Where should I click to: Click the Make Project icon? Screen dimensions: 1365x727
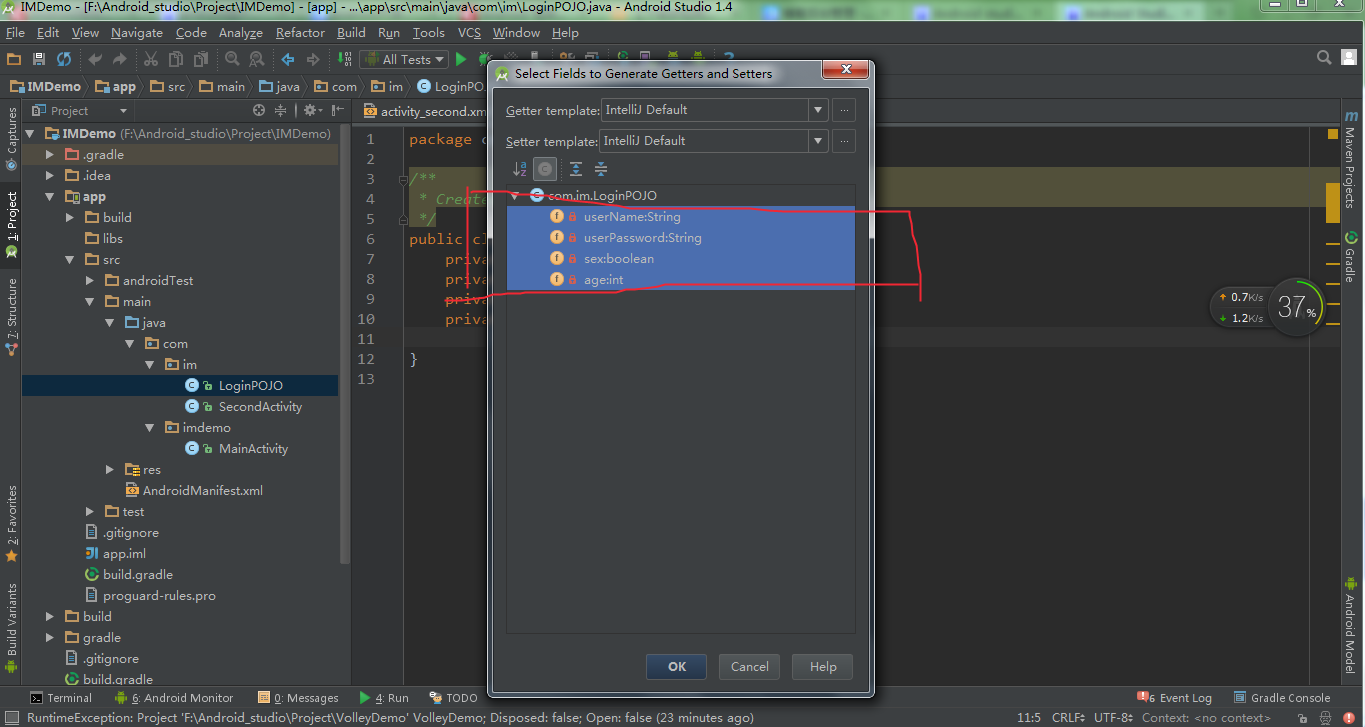[345, 59]
